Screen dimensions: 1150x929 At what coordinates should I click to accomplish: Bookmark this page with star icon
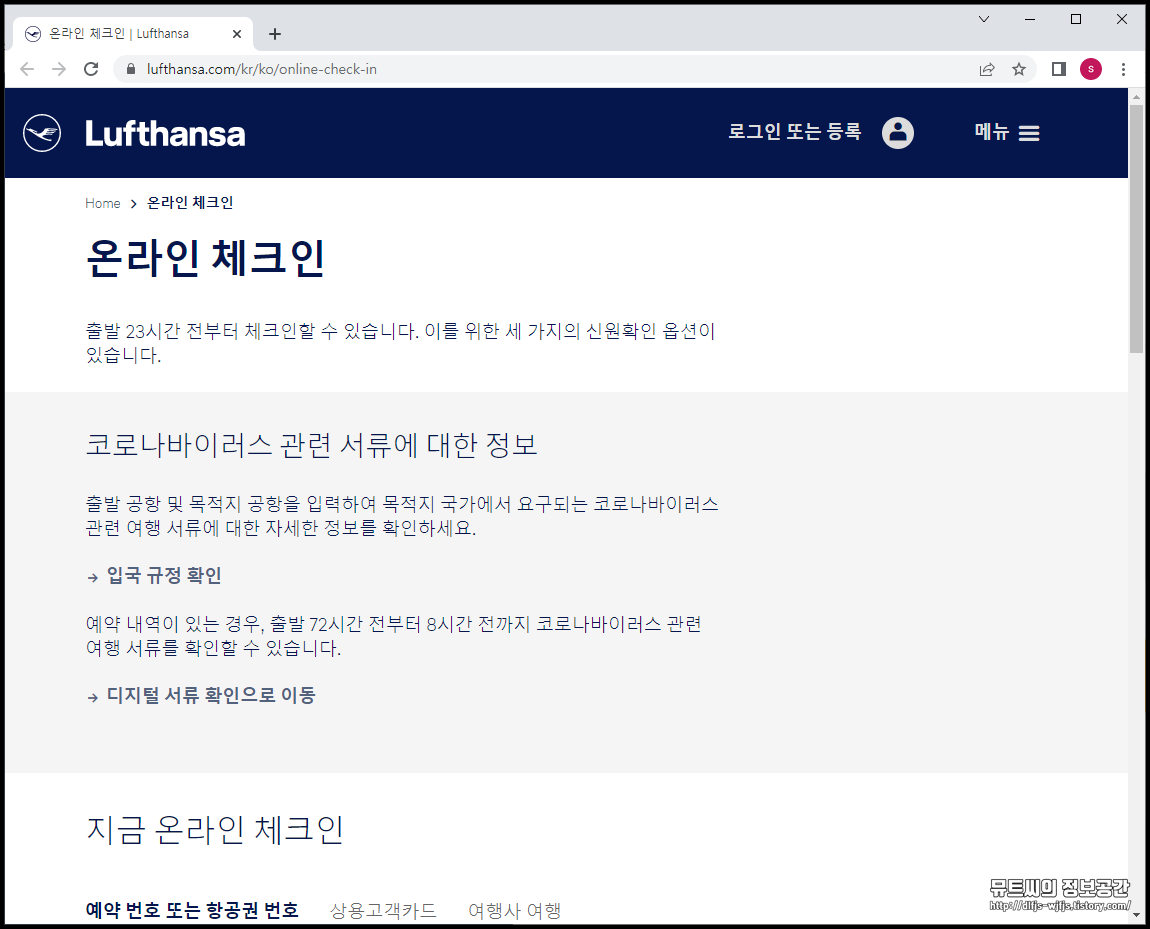point(1019,69)
